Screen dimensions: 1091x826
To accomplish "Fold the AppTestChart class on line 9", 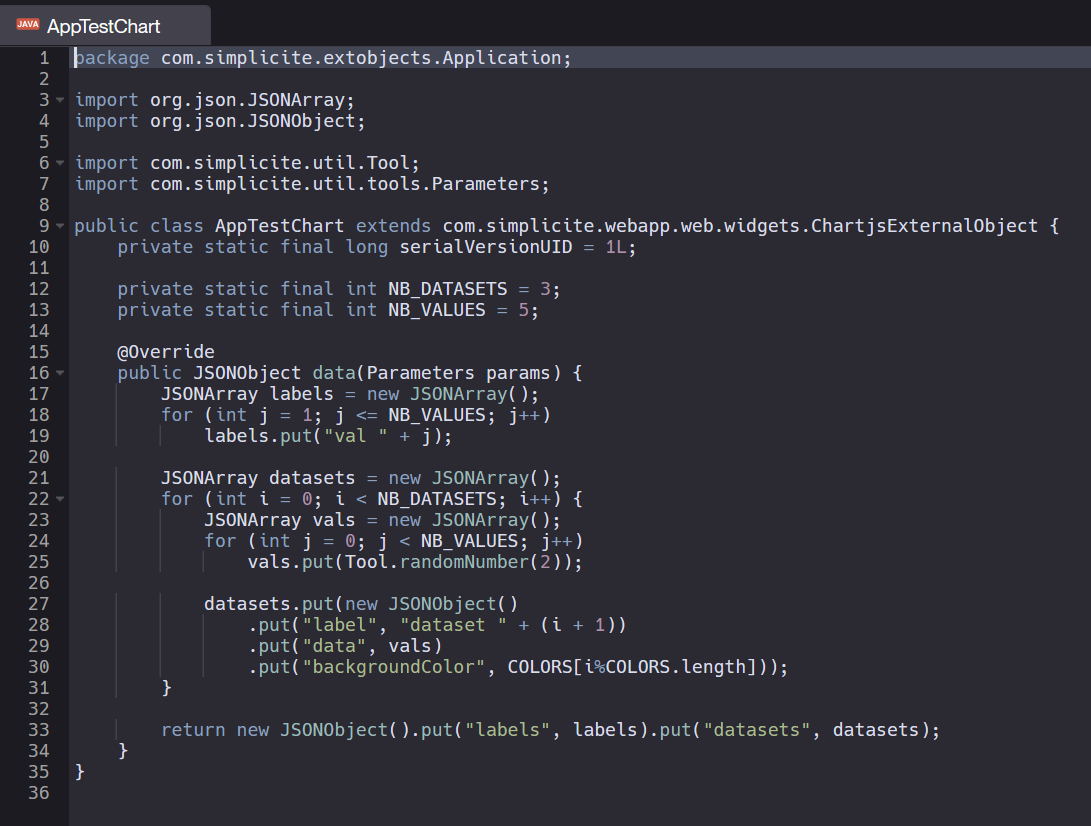I will pos(61,226).
